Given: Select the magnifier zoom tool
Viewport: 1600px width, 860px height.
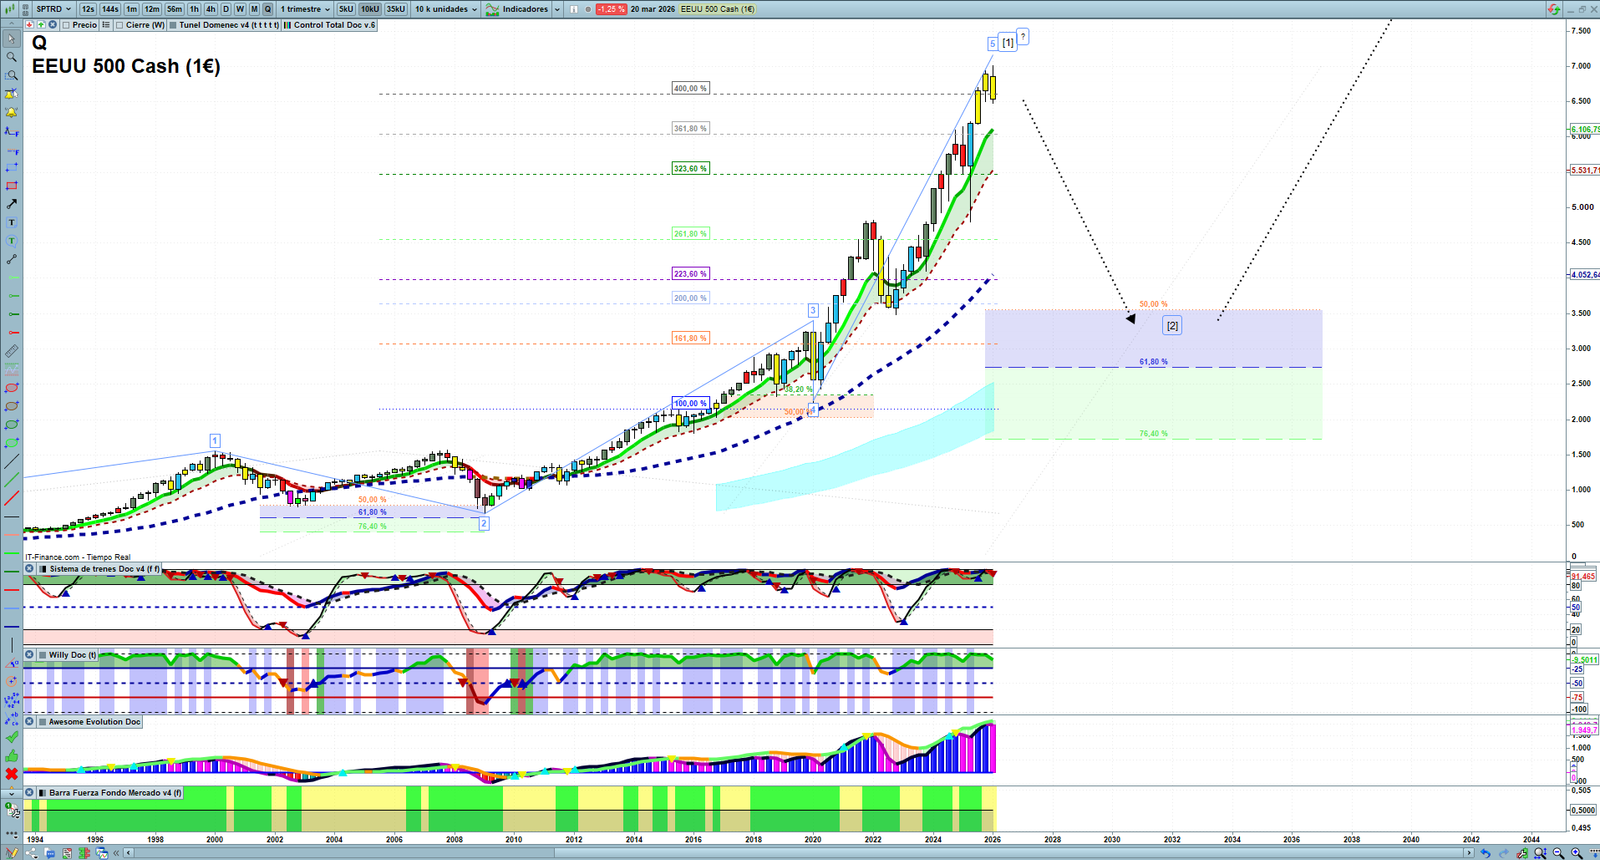Looking at the screenshot, I should pos(11,57).
